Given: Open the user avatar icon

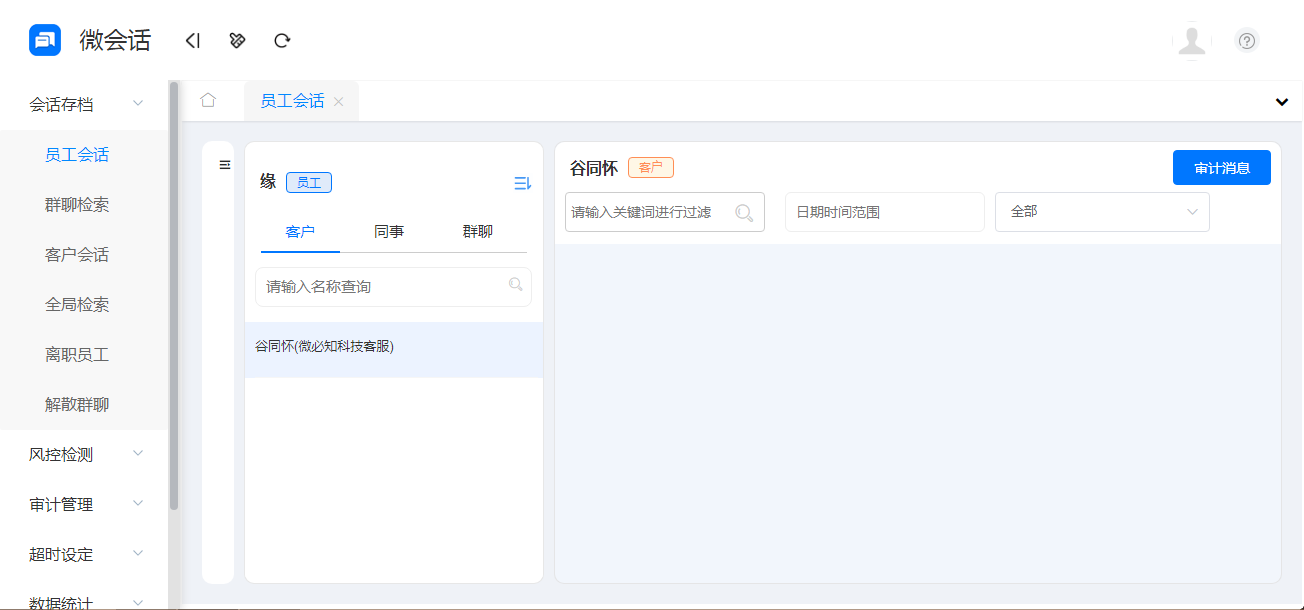Looking at the screenshot, I should tap(1192, 40).
